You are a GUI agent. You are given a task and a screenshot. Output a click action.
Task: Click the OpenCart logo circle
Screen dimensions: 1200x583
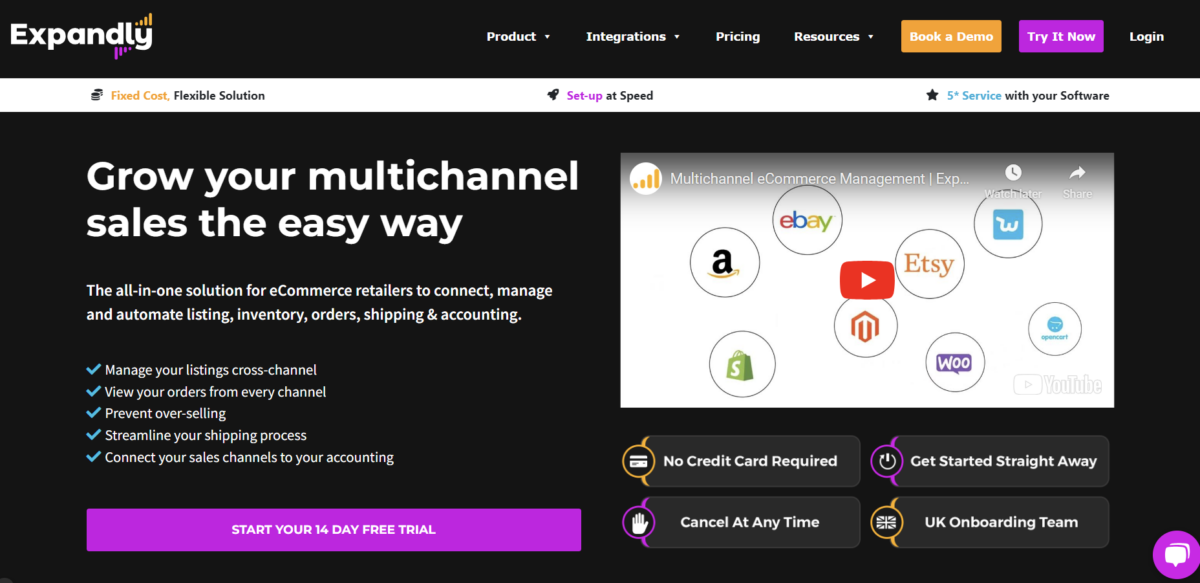1054,329
